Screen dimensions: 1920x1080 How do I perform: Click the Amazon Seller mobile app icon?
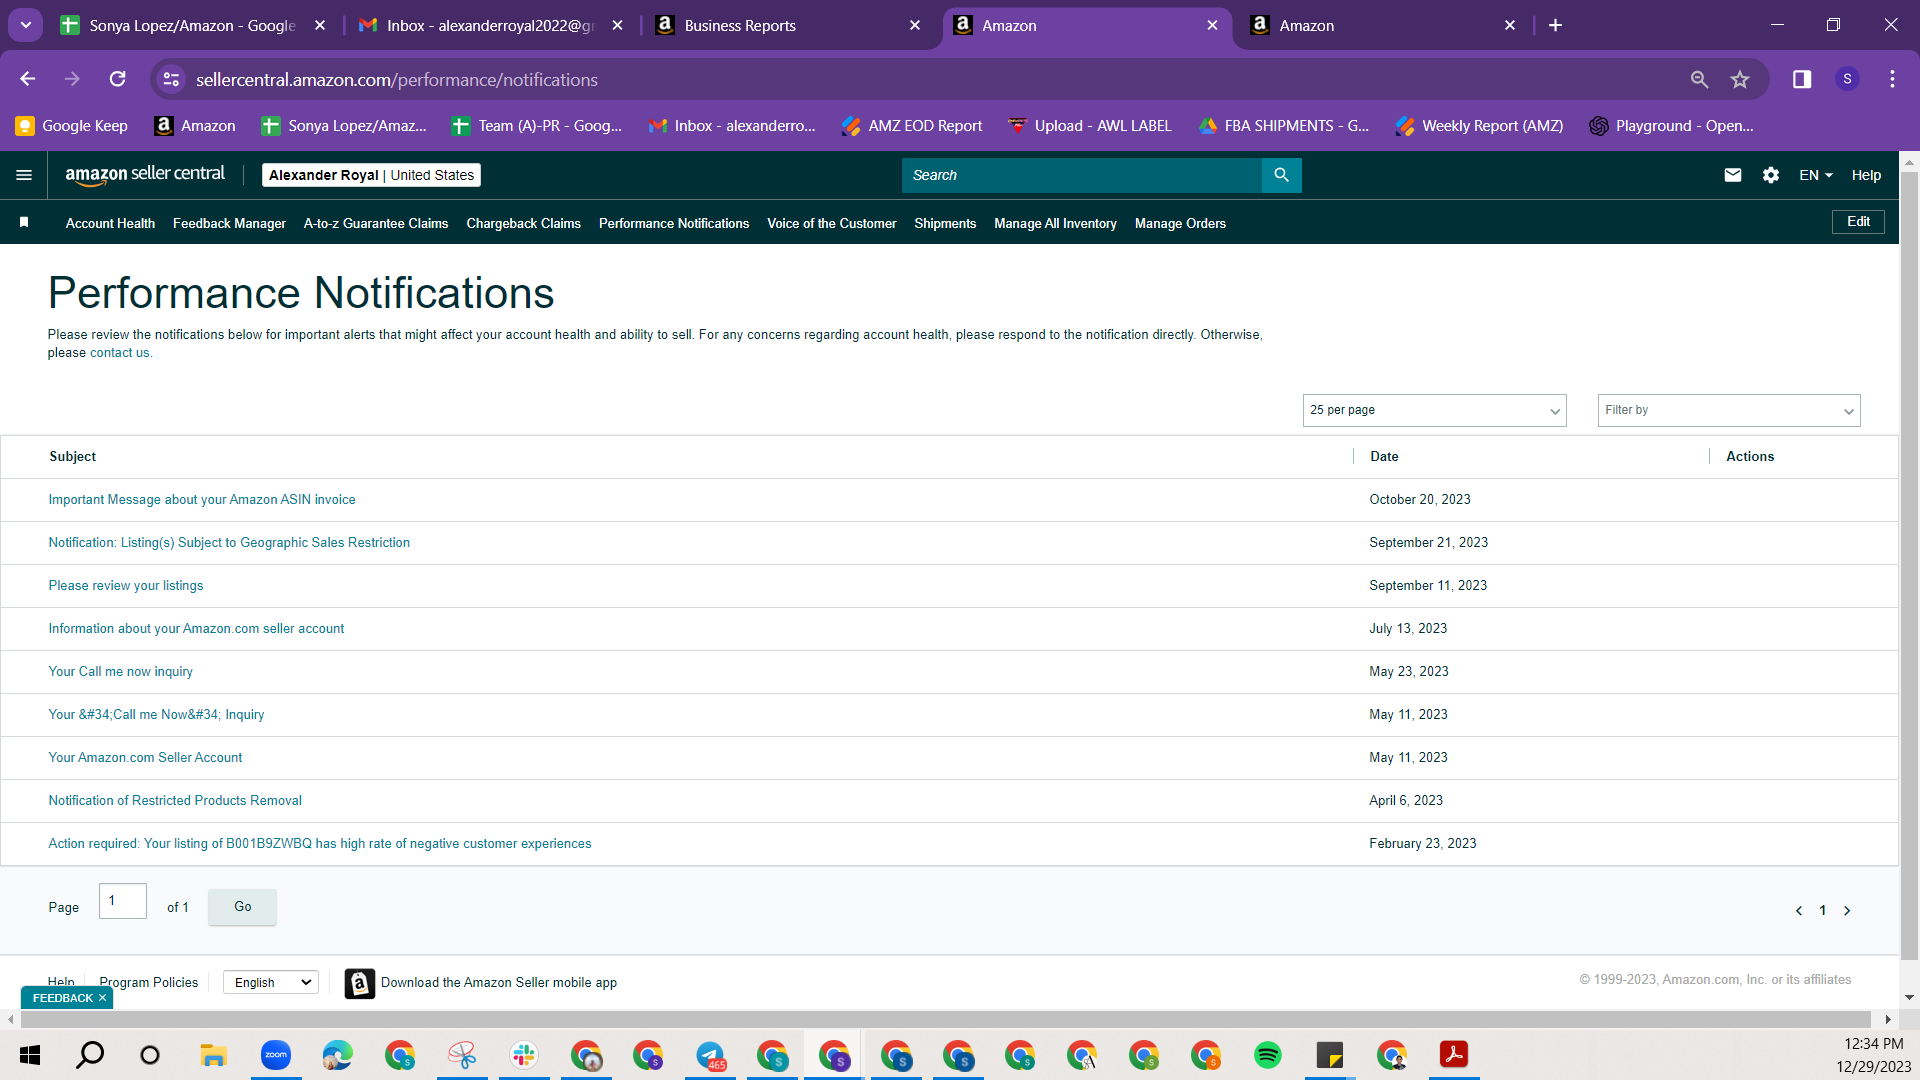(x=360, y=983)
